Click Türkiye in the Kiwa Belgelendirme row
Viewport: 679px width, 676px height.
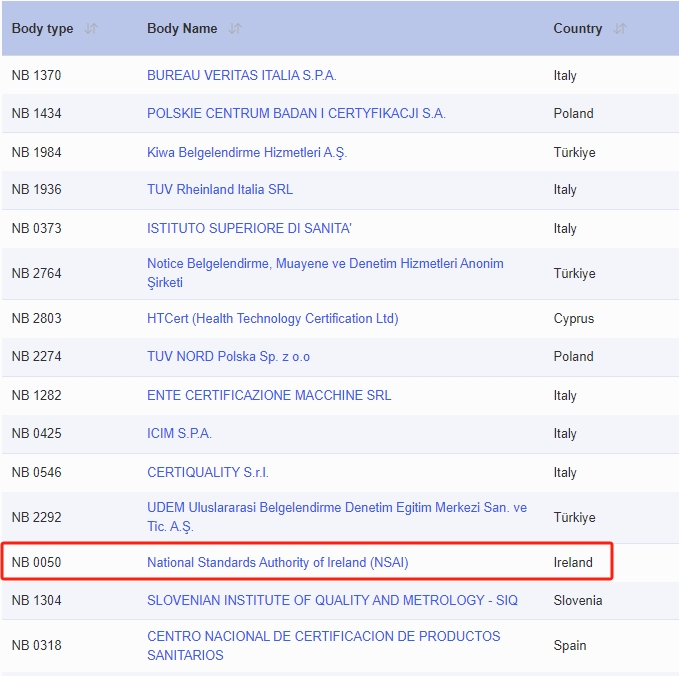pos(574,152)
